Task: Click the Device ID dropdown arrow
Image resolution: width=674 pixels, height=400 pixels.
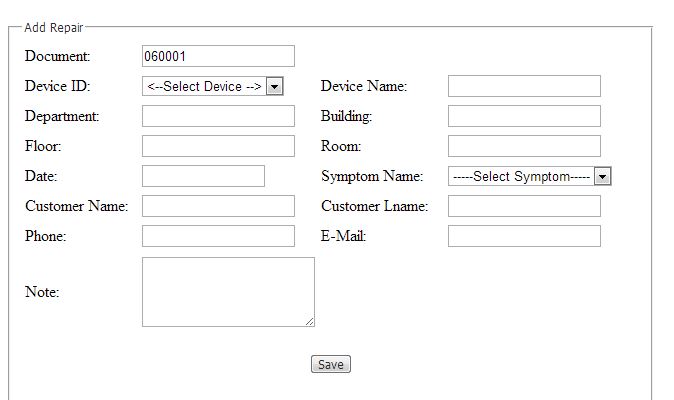Action: coord(275,86)
